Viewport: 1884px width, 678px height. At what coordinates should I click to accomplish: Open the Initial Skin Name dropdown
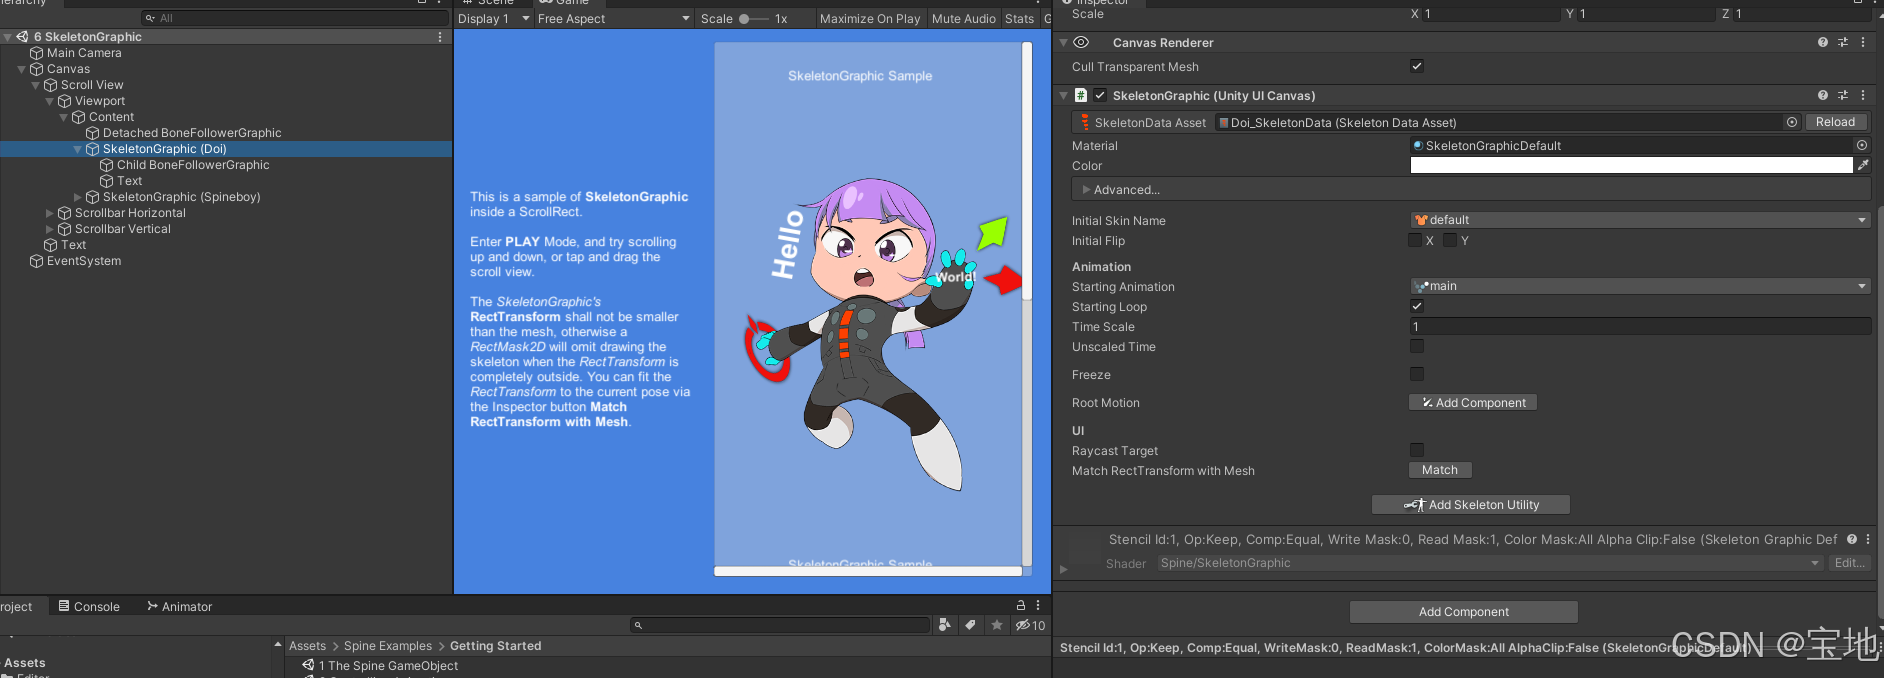click(x=1640, y=220)
